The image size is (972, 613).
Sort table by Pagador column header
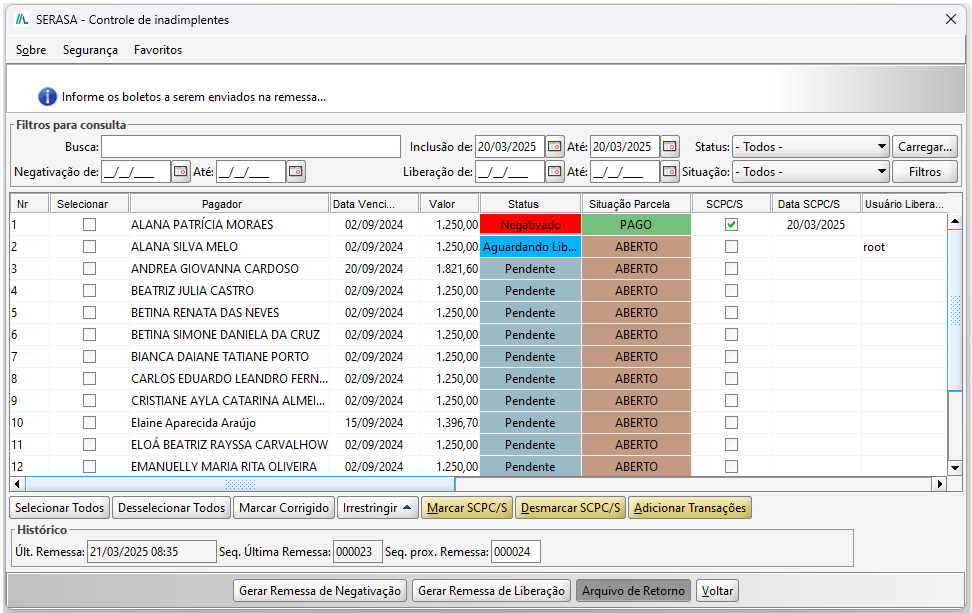(x=229, y=204)
